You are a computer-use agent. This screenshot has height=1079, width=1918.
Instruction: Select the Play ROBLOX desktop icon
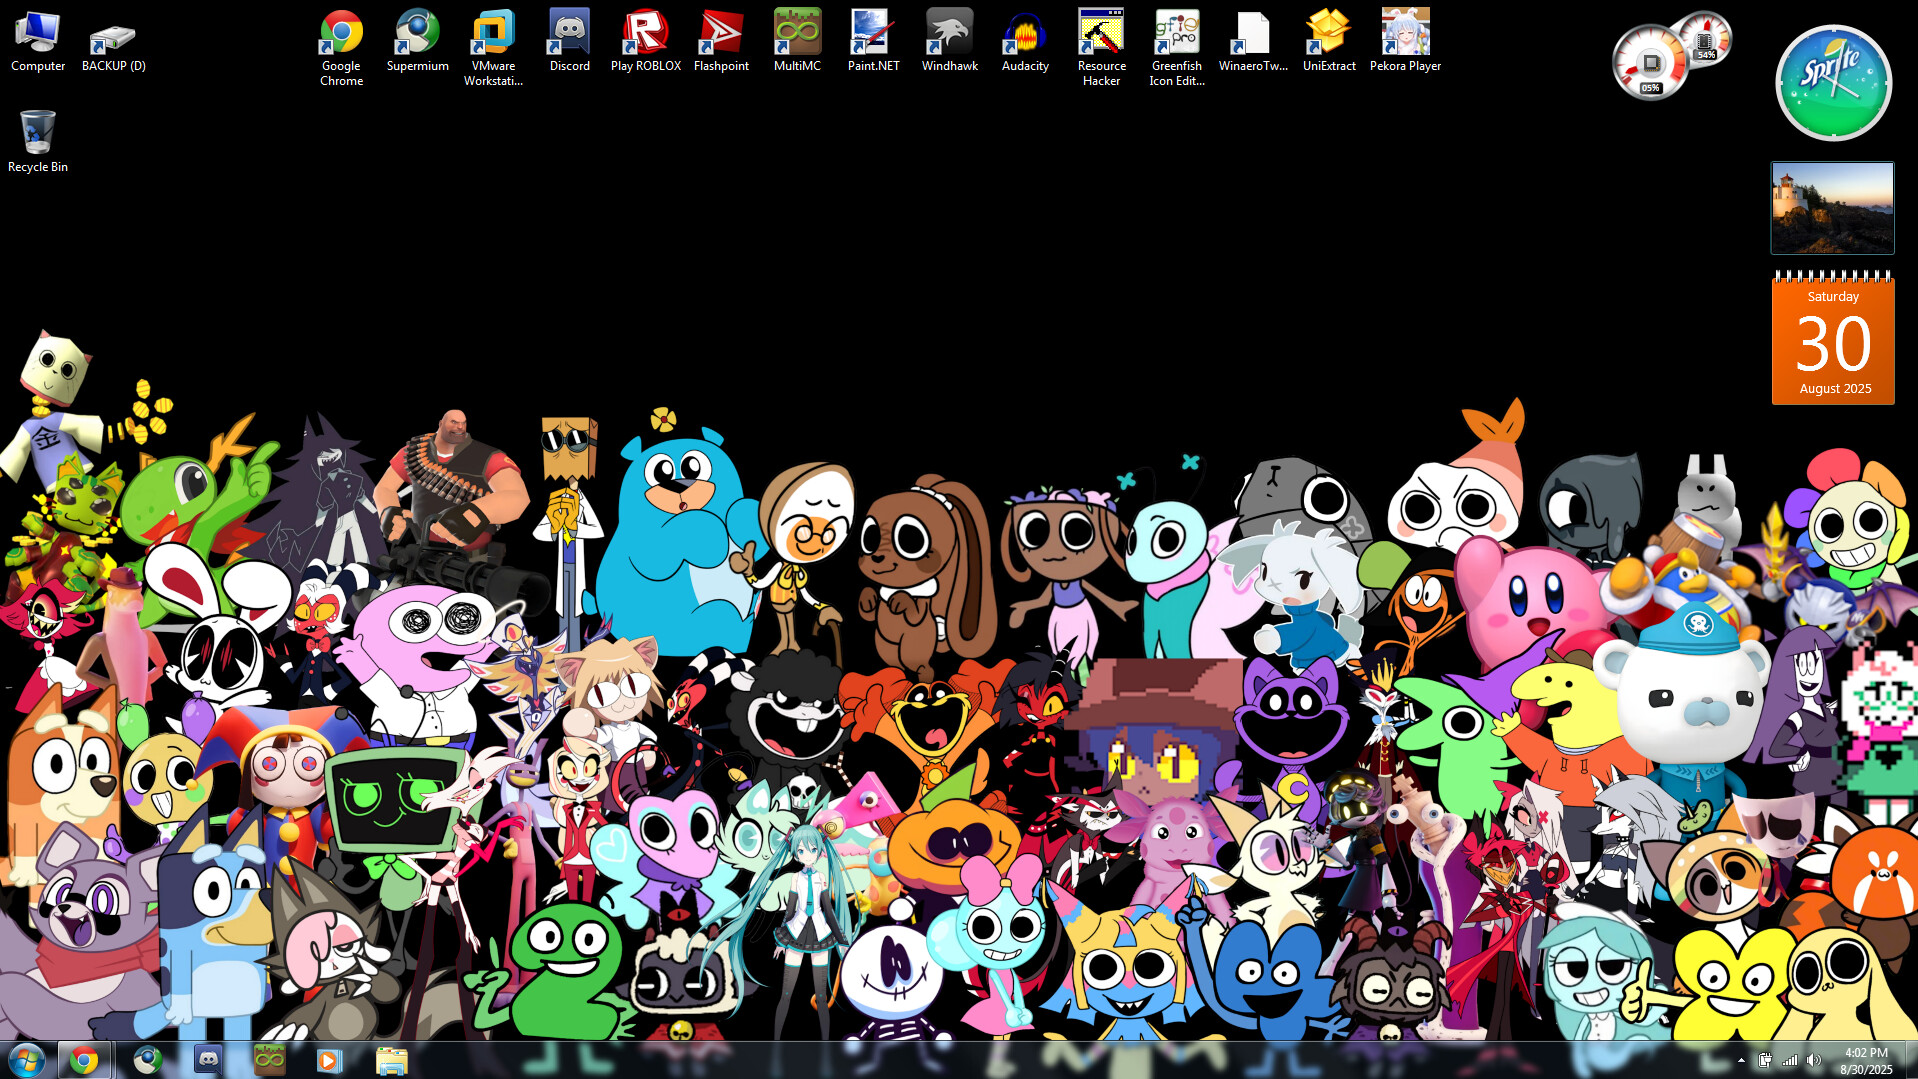tap(645, 35)
